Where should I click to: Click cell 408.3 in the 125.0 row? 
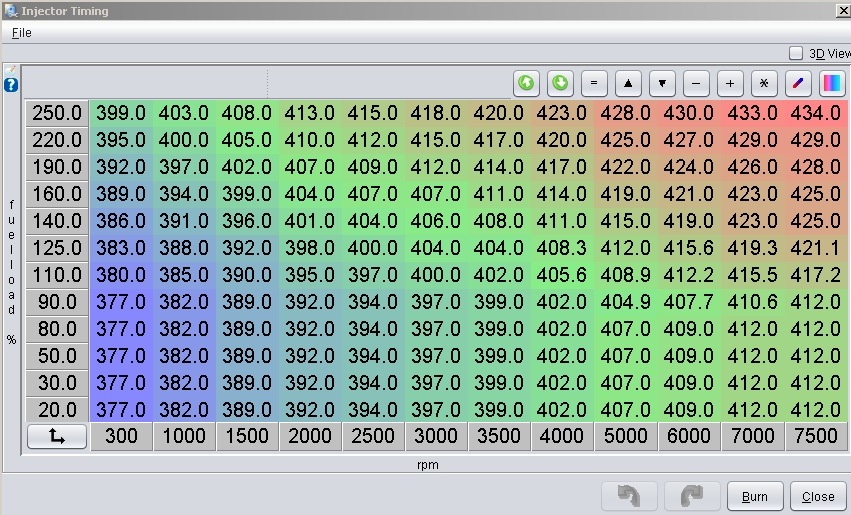pos(562,248)
